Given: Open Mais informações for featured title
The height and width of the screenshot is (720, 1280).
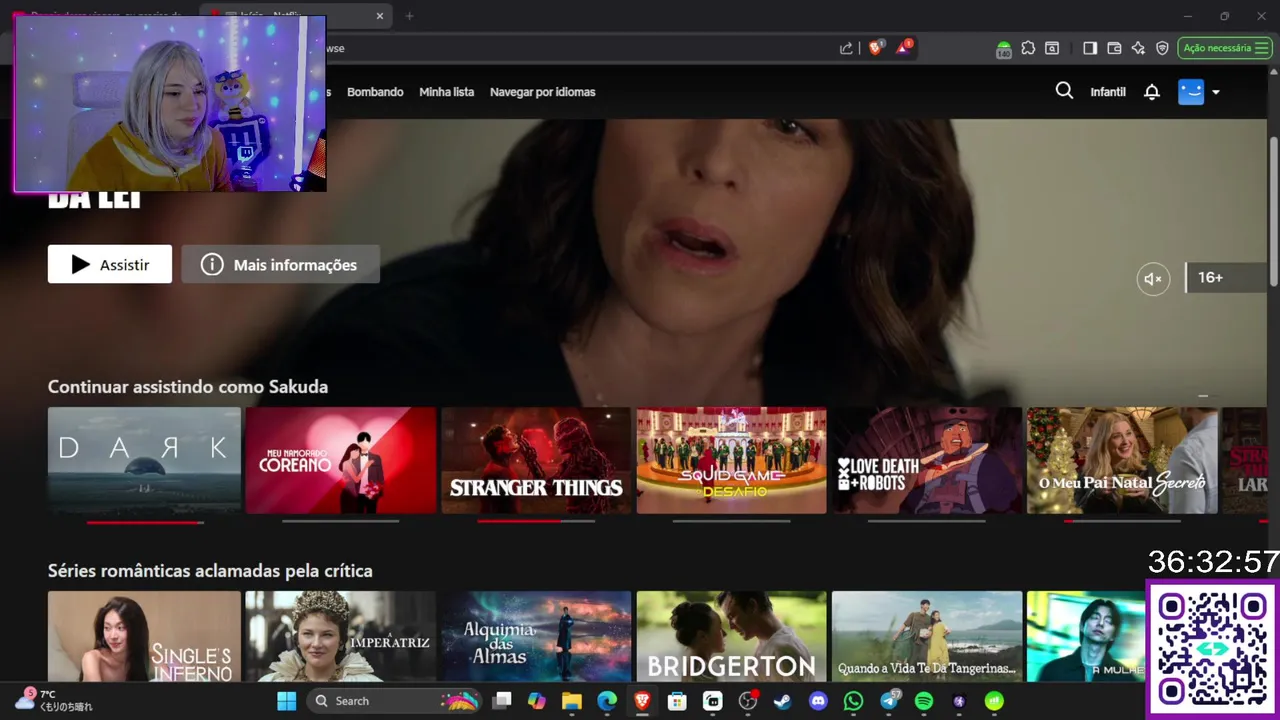Looking at the screenshot, I should point(280,264).
